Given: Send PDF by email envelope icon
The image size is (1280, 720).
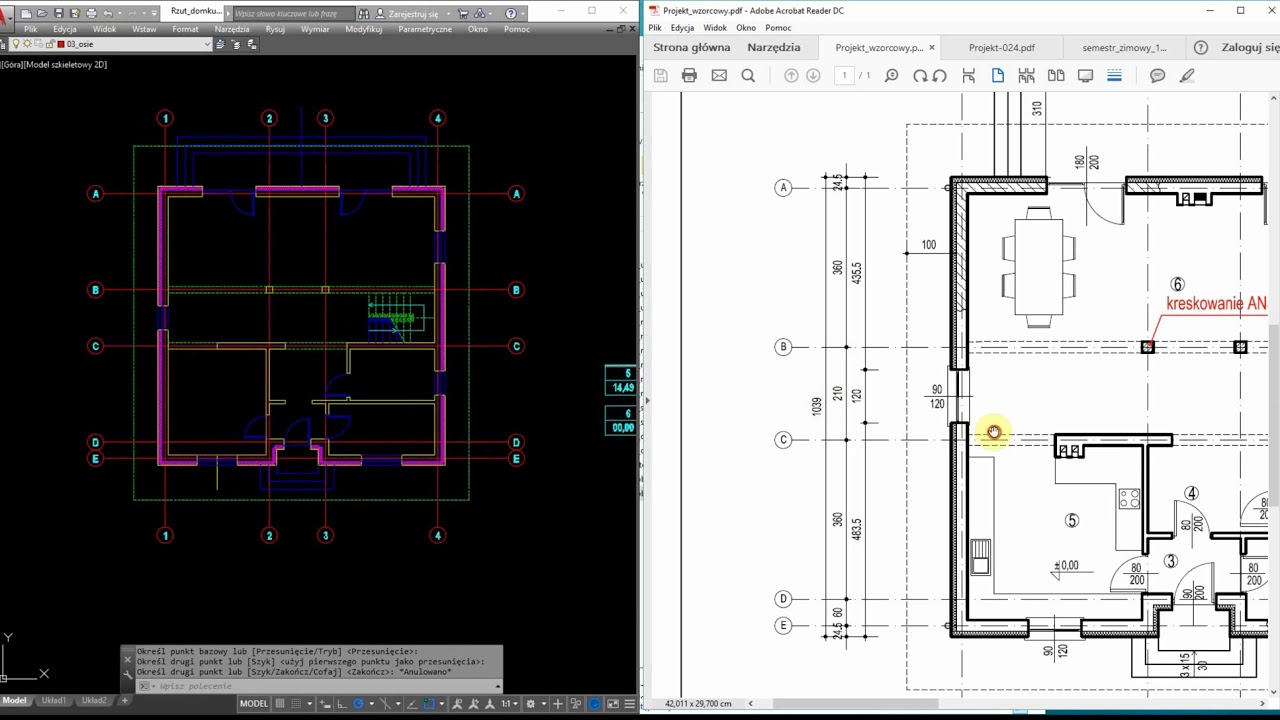Looking at the screenshot, I should click(719, 76).
